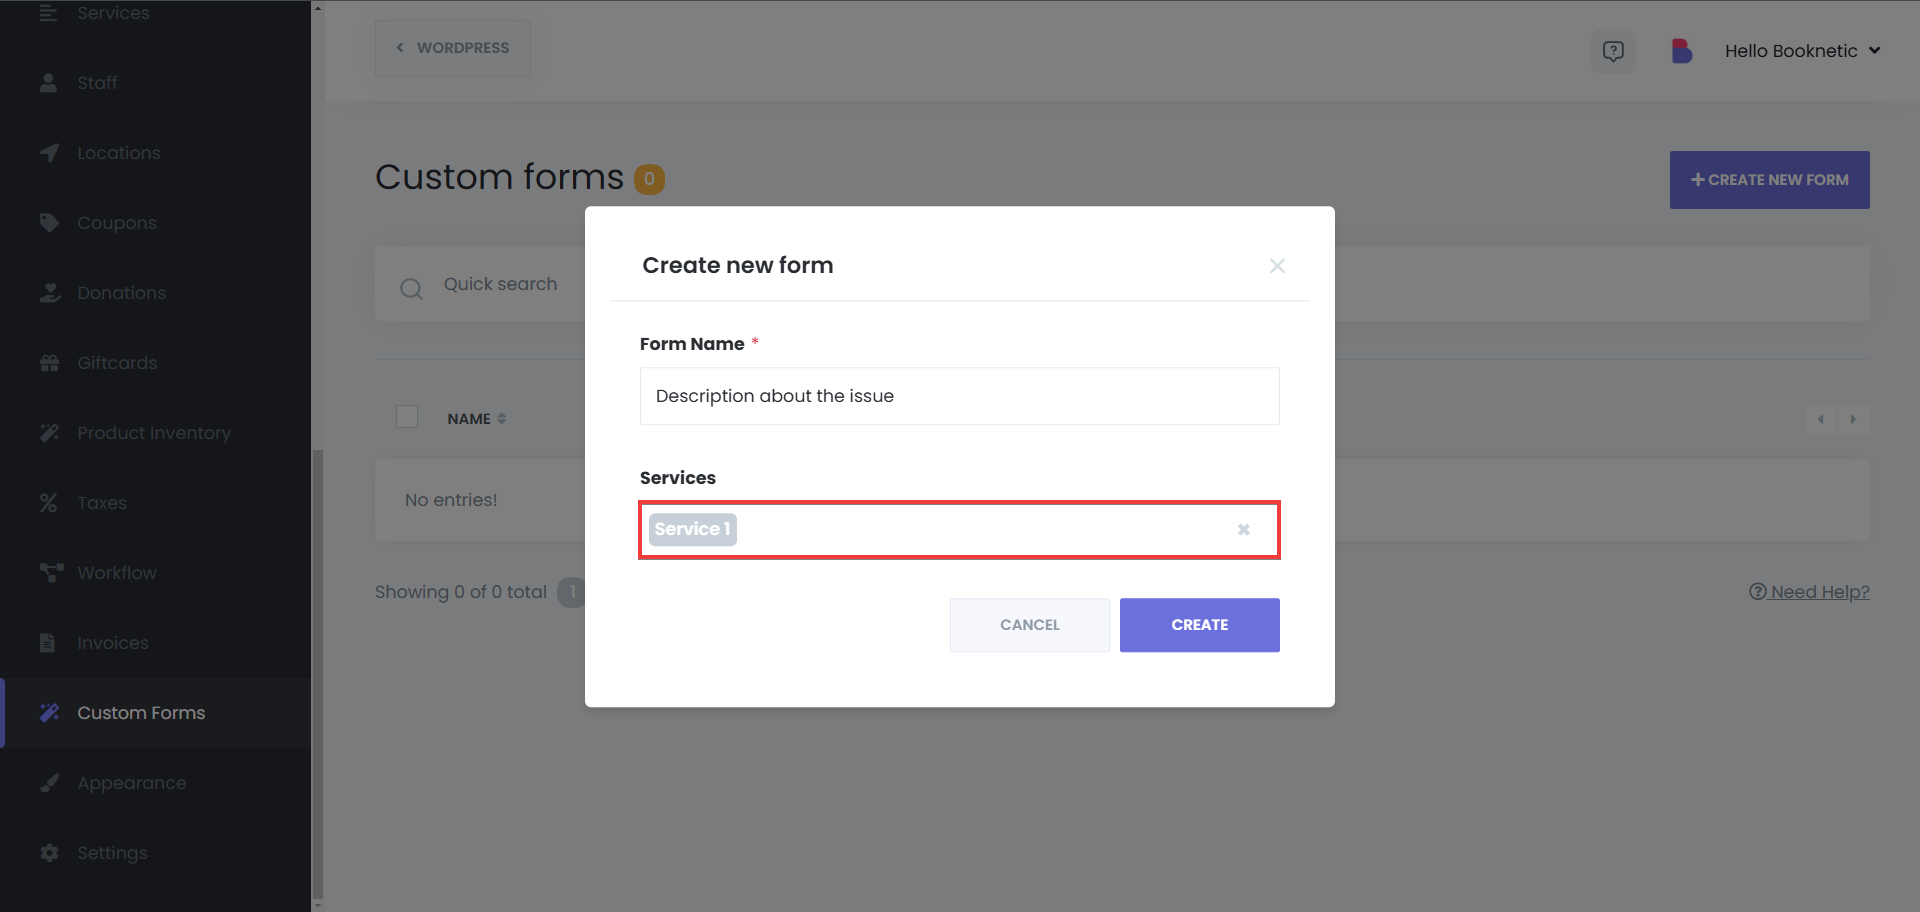Click the Booknetic logo icon
The height and width of the screenshot is (912, 1920).
(1681, 51)
